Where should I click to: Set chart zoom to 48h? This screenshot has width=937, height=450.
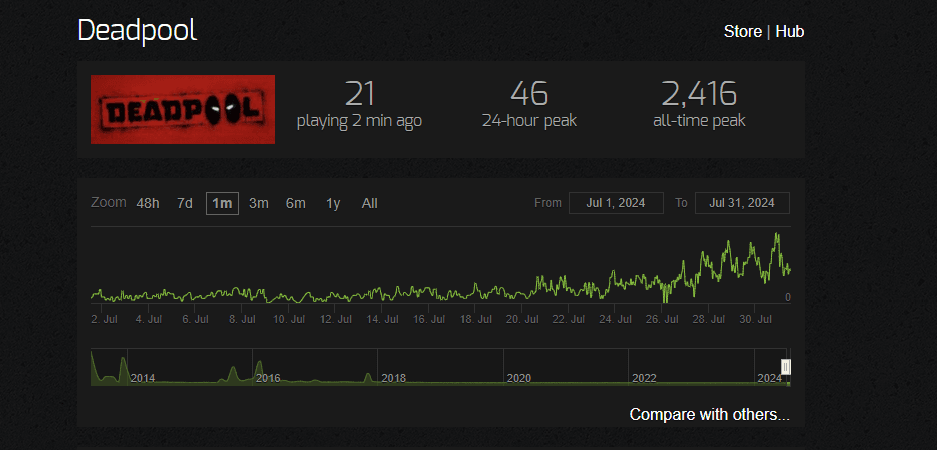(x=148, y=203)
